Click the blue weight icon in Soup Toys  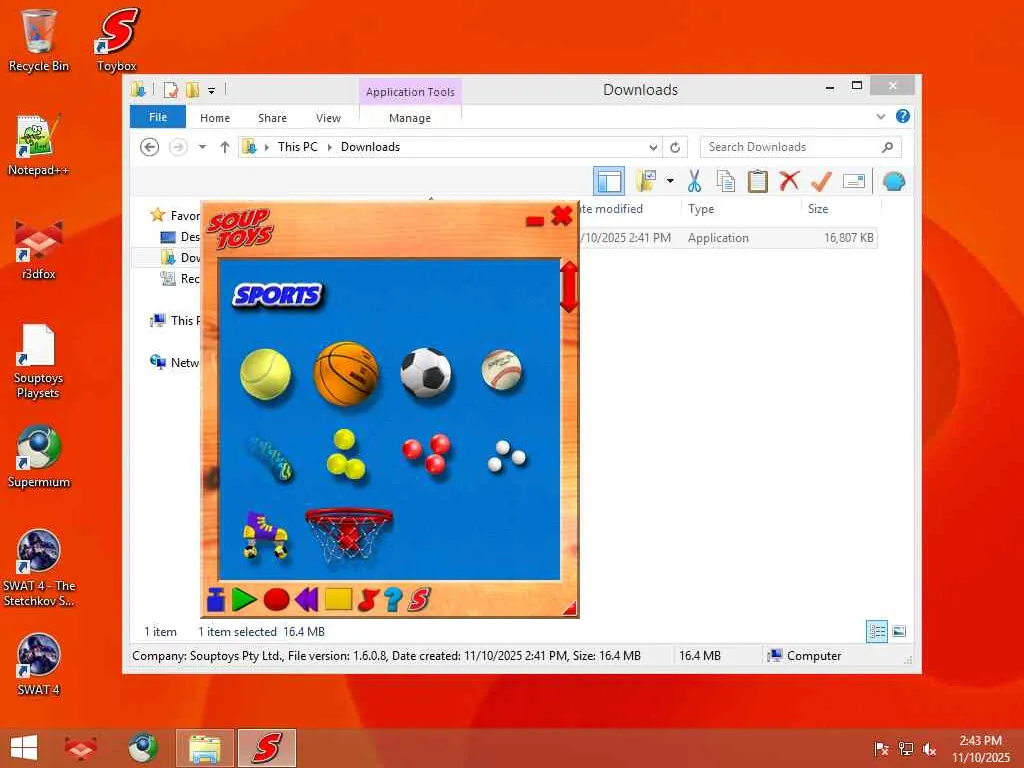point(216,600)
